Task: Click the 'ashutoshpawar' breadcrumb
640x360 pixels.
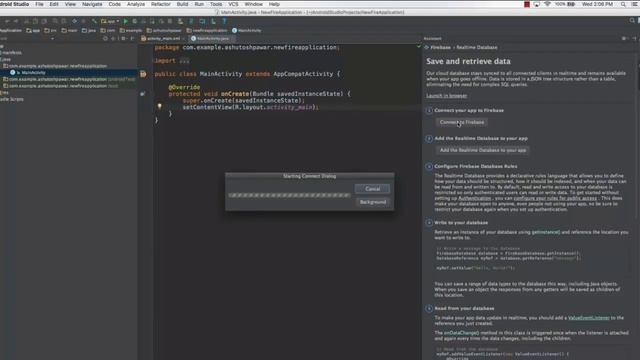Action: 164,30
